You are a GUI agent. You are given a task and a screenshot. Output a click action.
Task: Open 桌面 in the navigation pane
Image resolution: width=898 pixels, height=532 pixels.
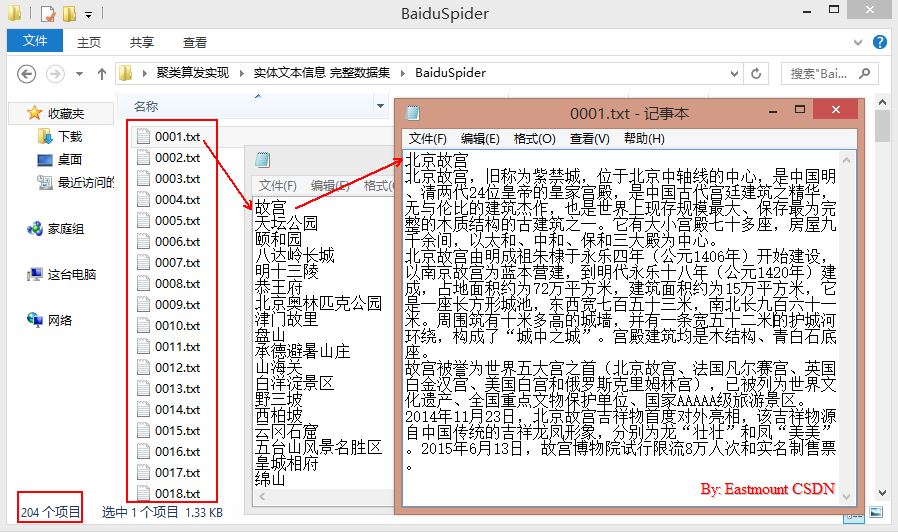pyautogui.click(x=70, y=159)
